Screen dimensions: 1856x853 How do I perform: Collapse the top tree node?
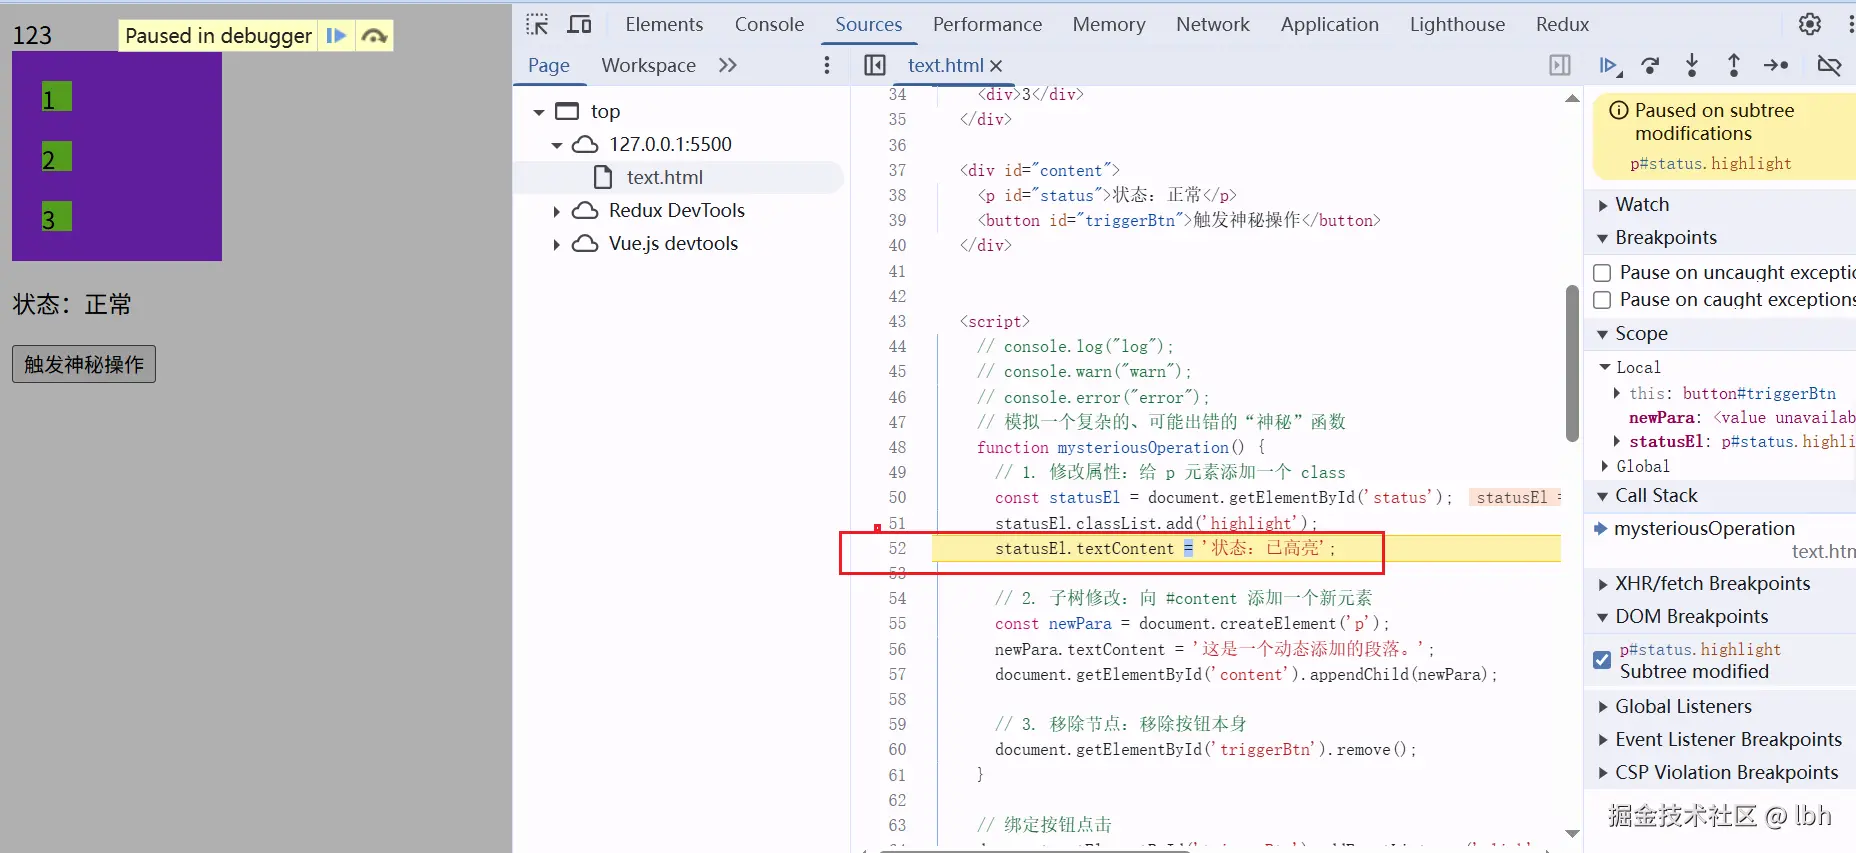point(539,112)
